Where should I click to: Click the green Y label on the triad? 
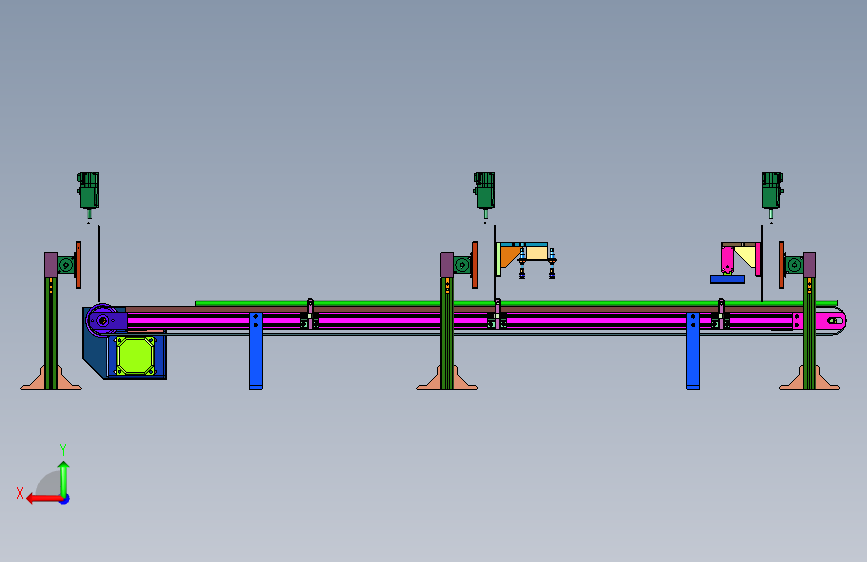[63, 449]
